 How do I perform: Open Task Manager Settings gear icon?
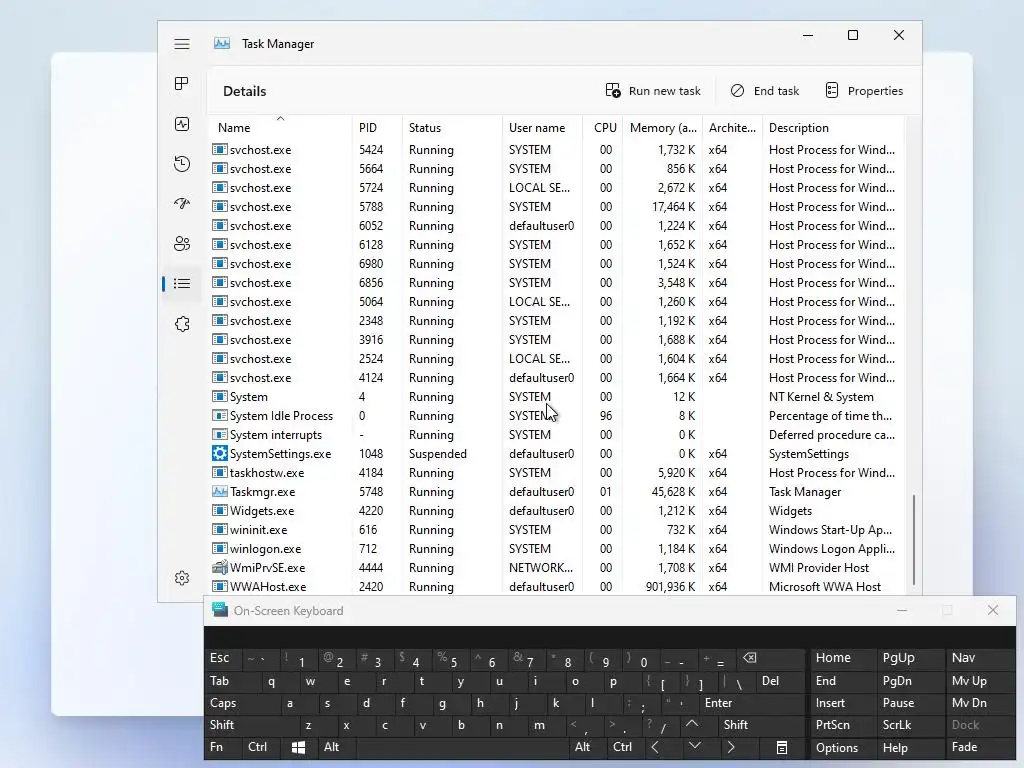(x=182, y=578)
